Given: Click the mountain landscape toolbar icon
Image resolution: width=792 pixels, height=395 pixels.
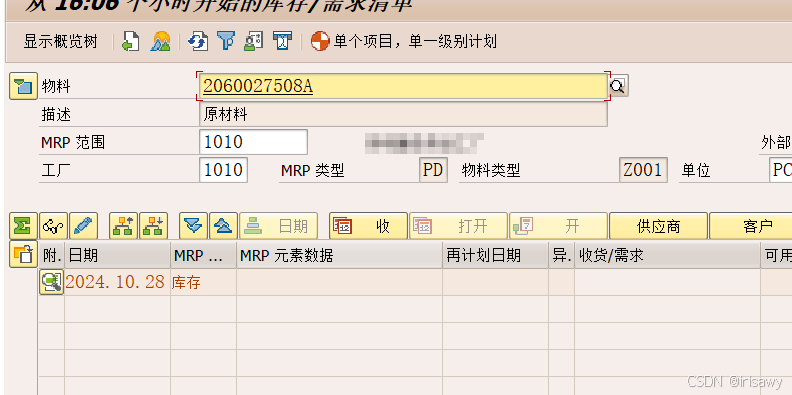Looking at the screenshot, I should 161,41.
